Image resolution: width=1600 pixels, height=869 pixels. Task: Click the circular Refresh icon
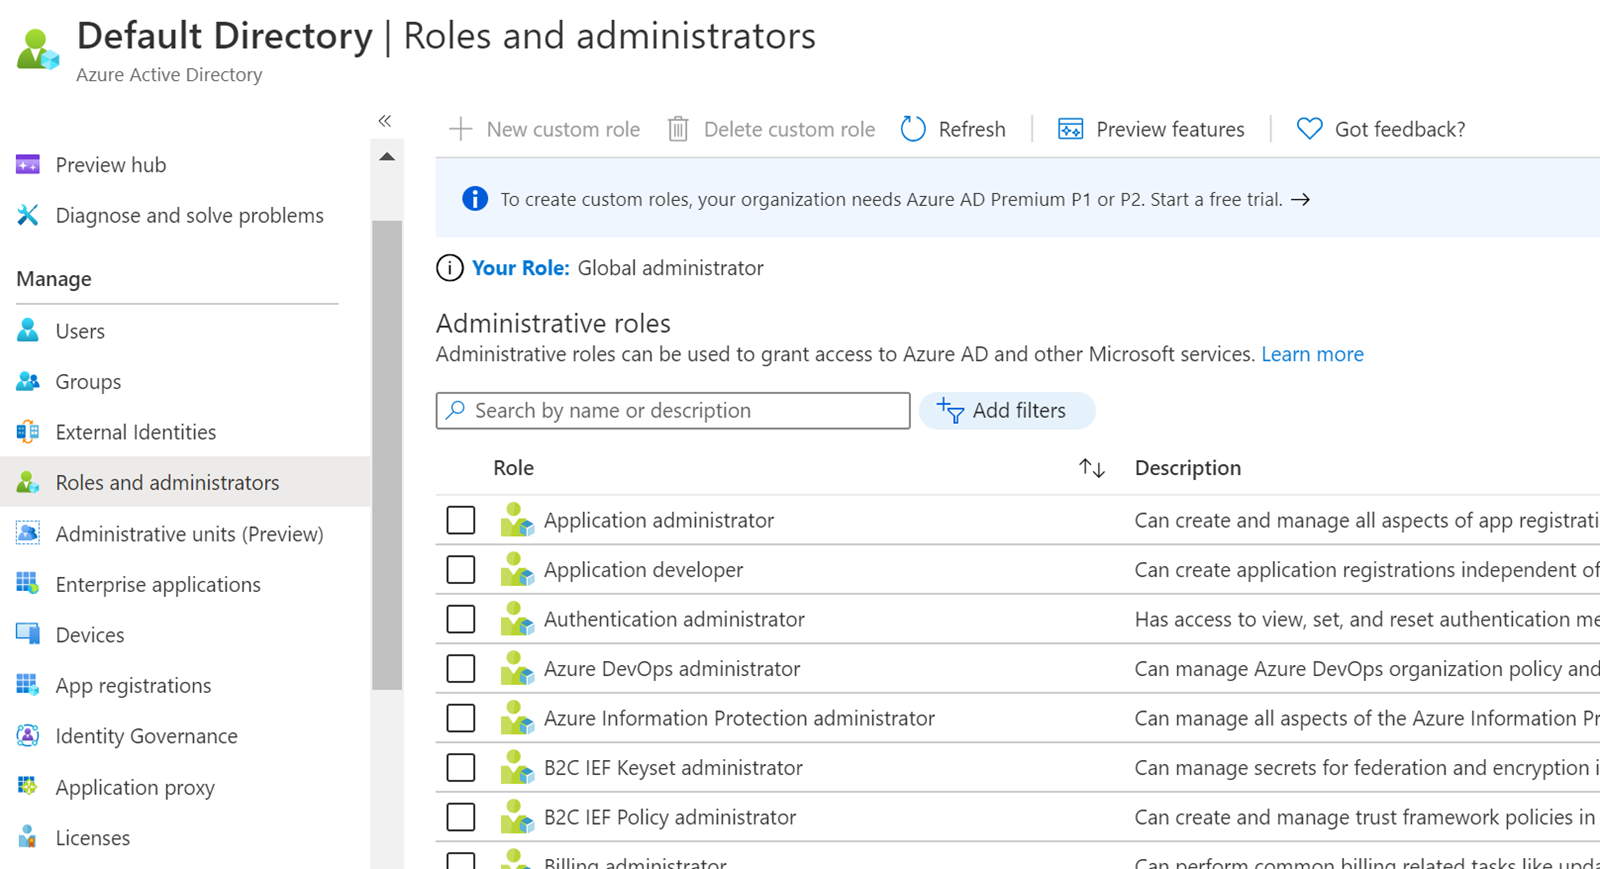(913, 129)
